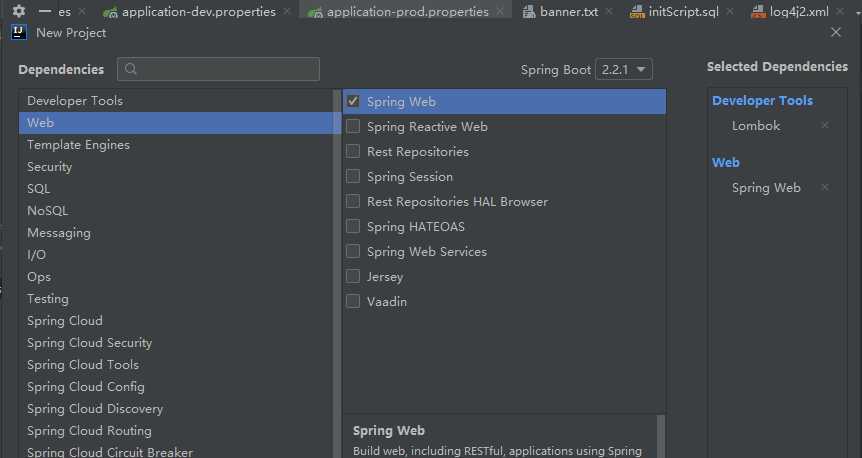Screen dimensions: 862x458
Task: Click Lombok in Selected Dependencies
Action: (756, 125)
